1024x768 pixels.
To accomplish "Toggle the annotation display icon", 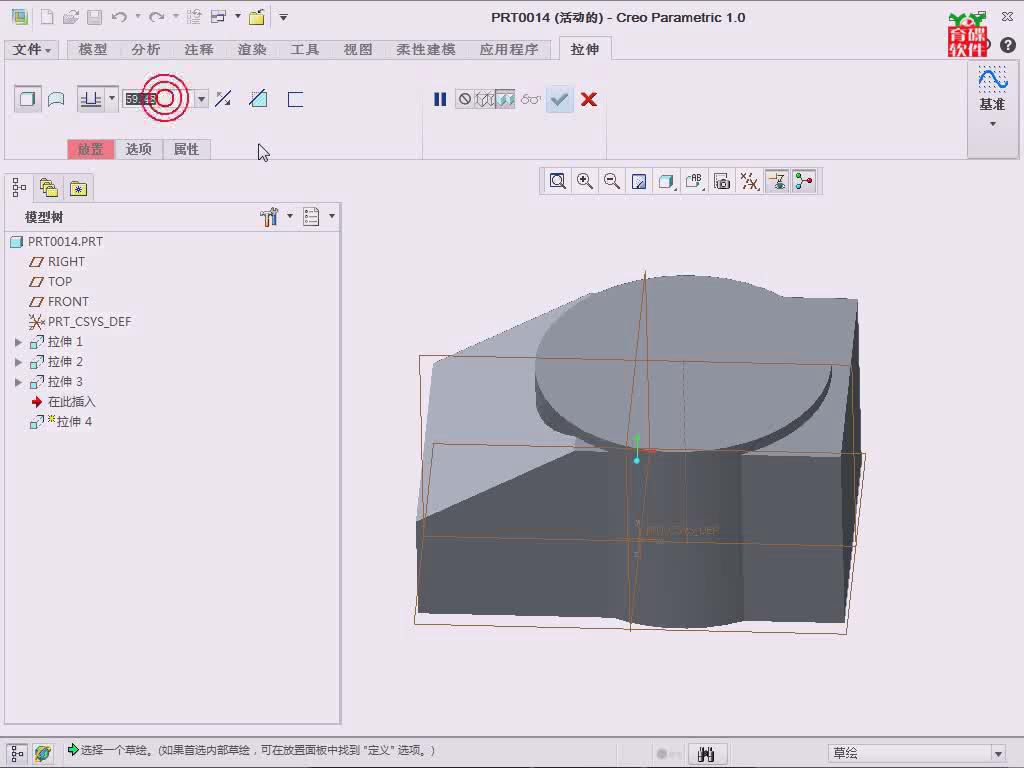I will pos(777,182).
